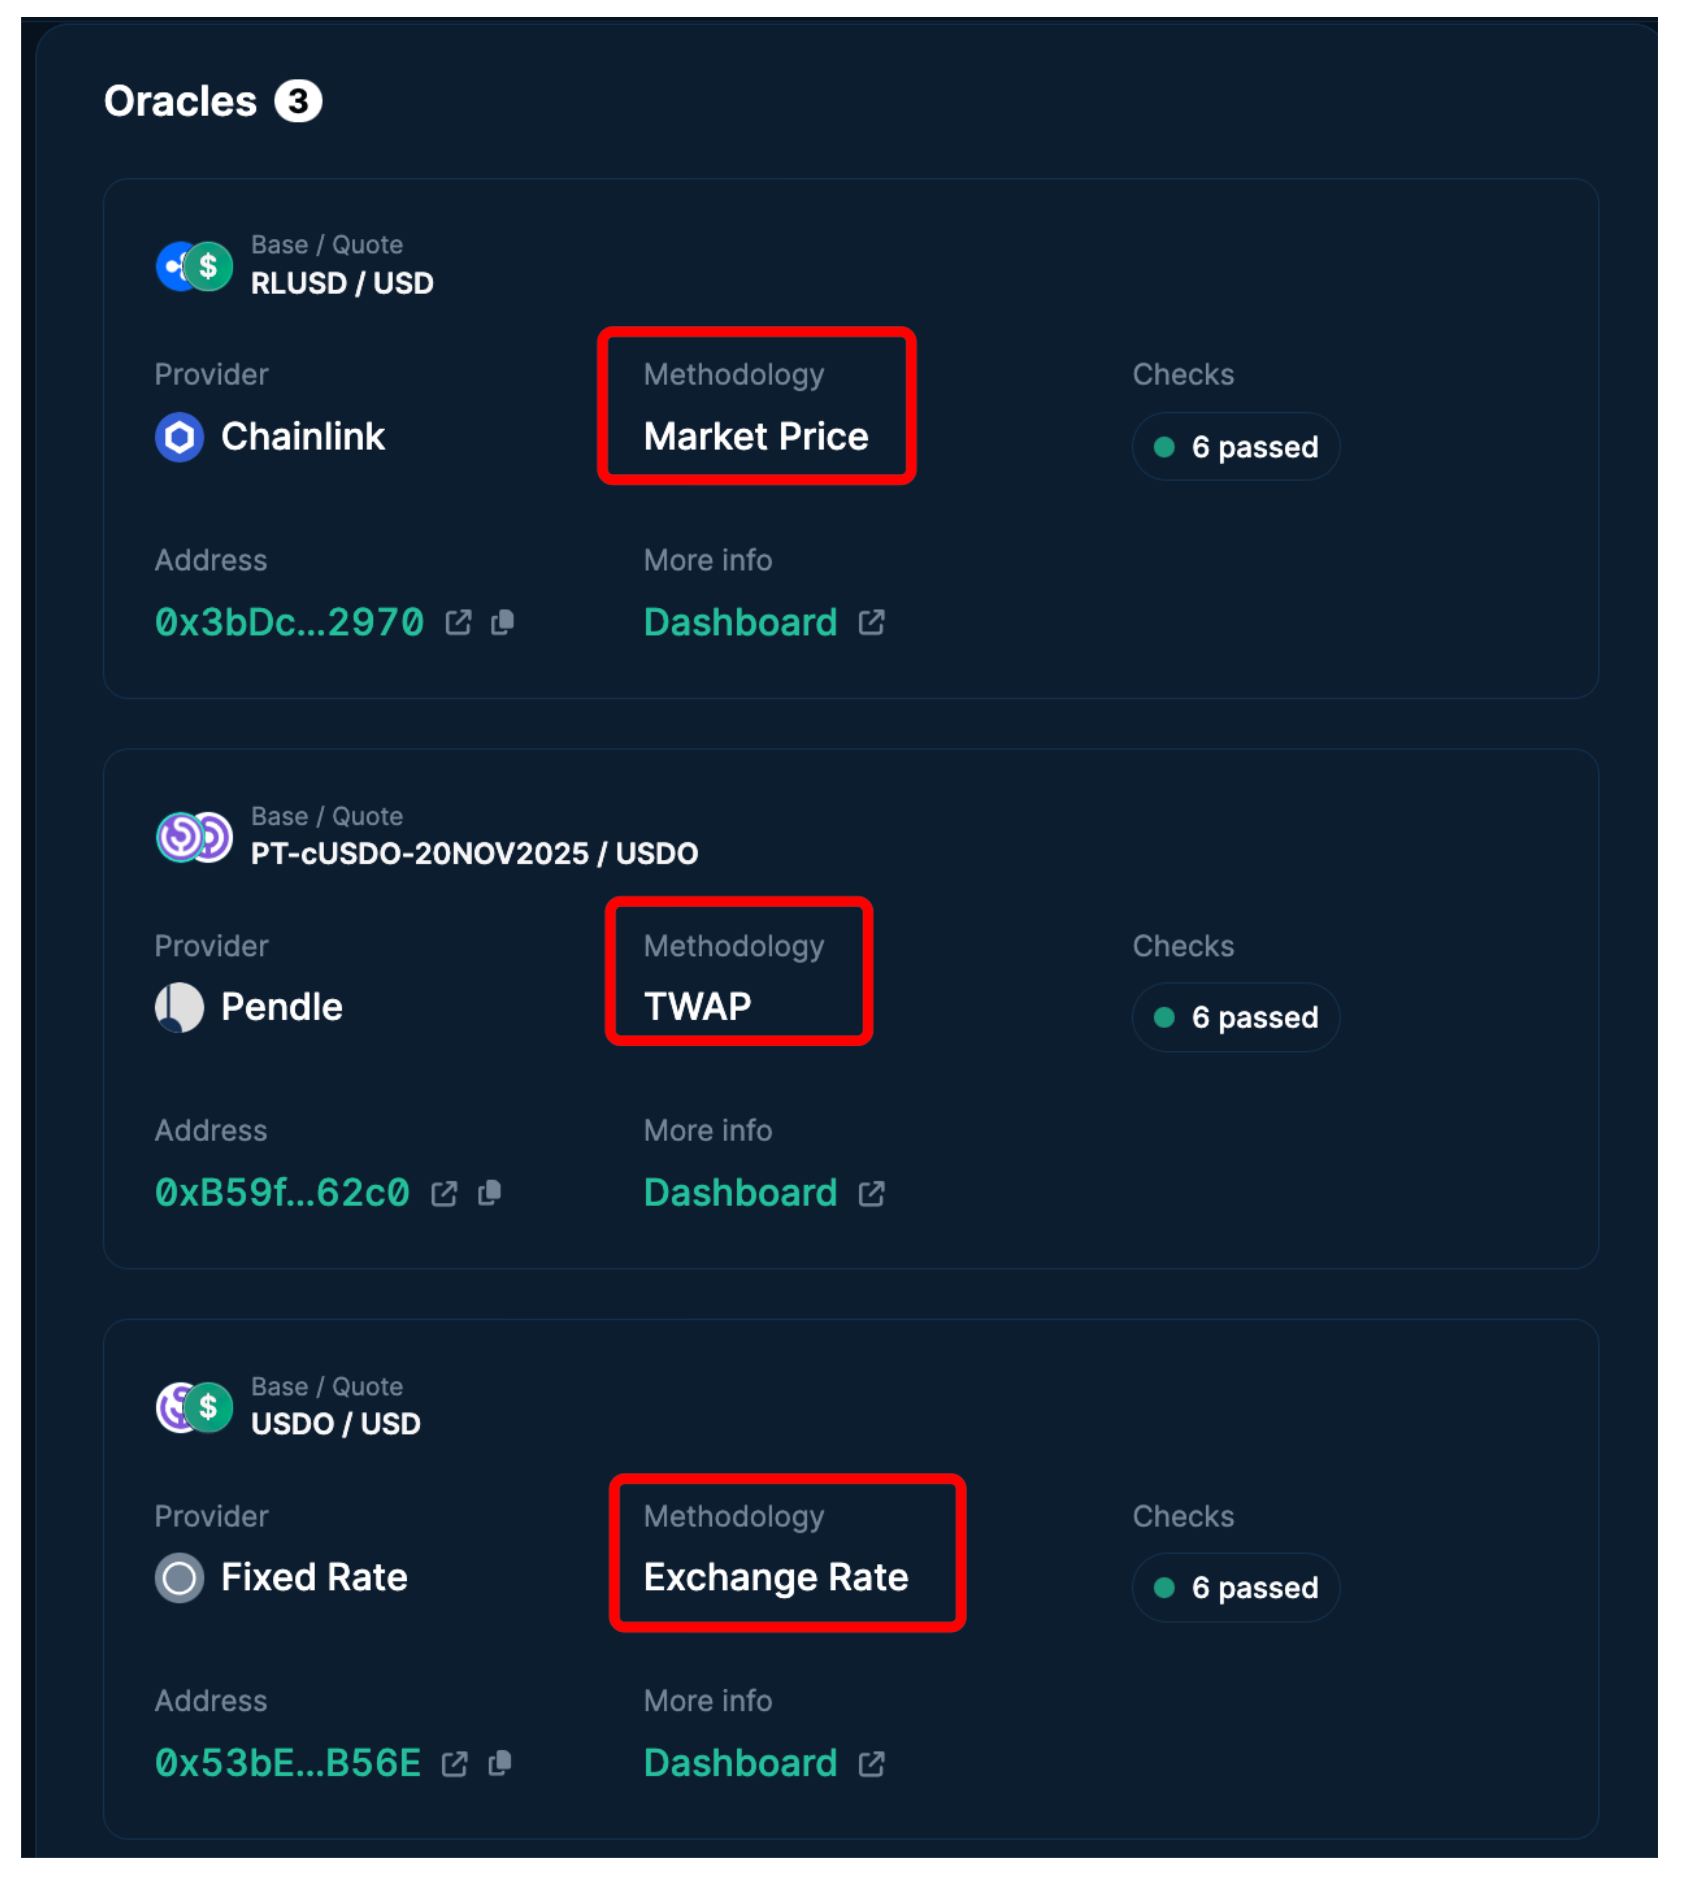The height and width of the screenshot is (1878, 1682).
Task: Open 0x53bE...B56E address external link icon
Action: pos(455,1763)
